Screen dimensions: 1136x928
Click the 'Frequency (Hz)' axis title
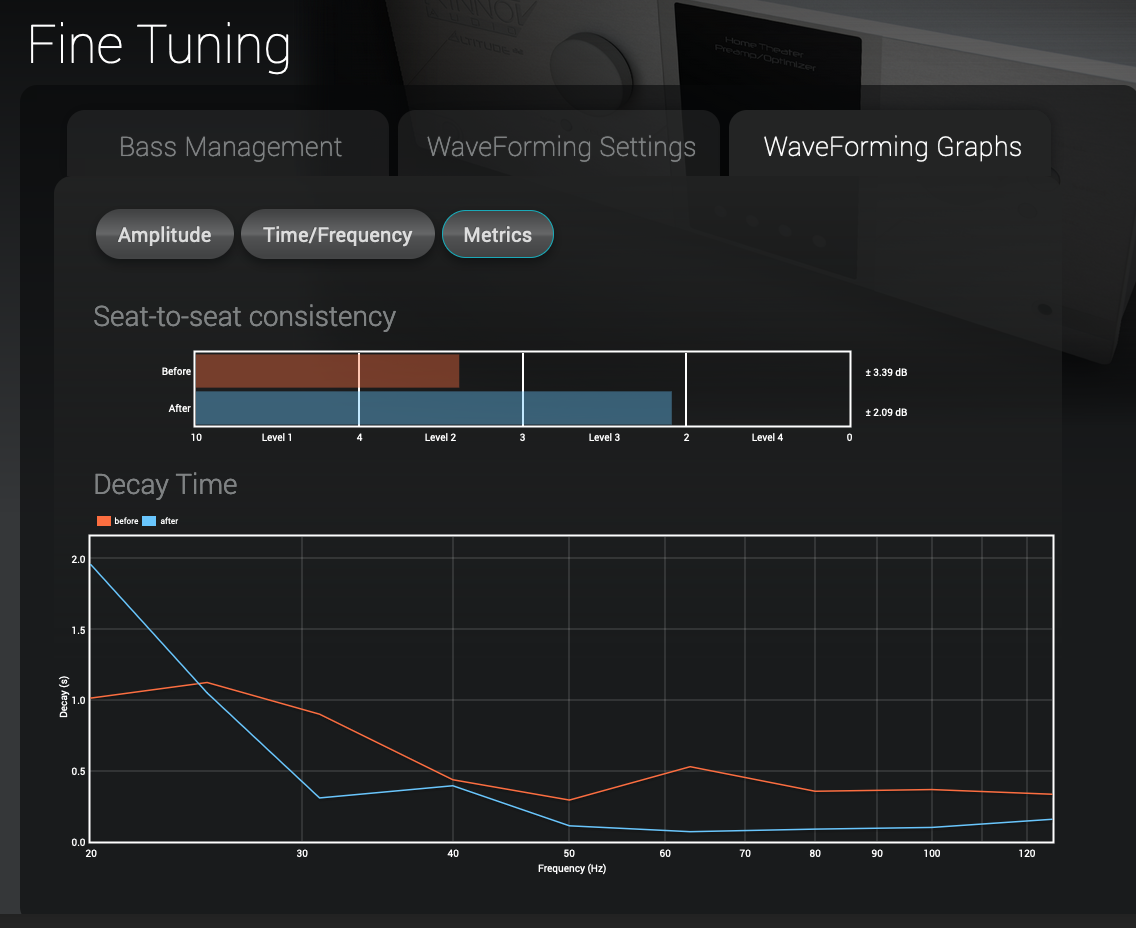[x=572, y=868]
